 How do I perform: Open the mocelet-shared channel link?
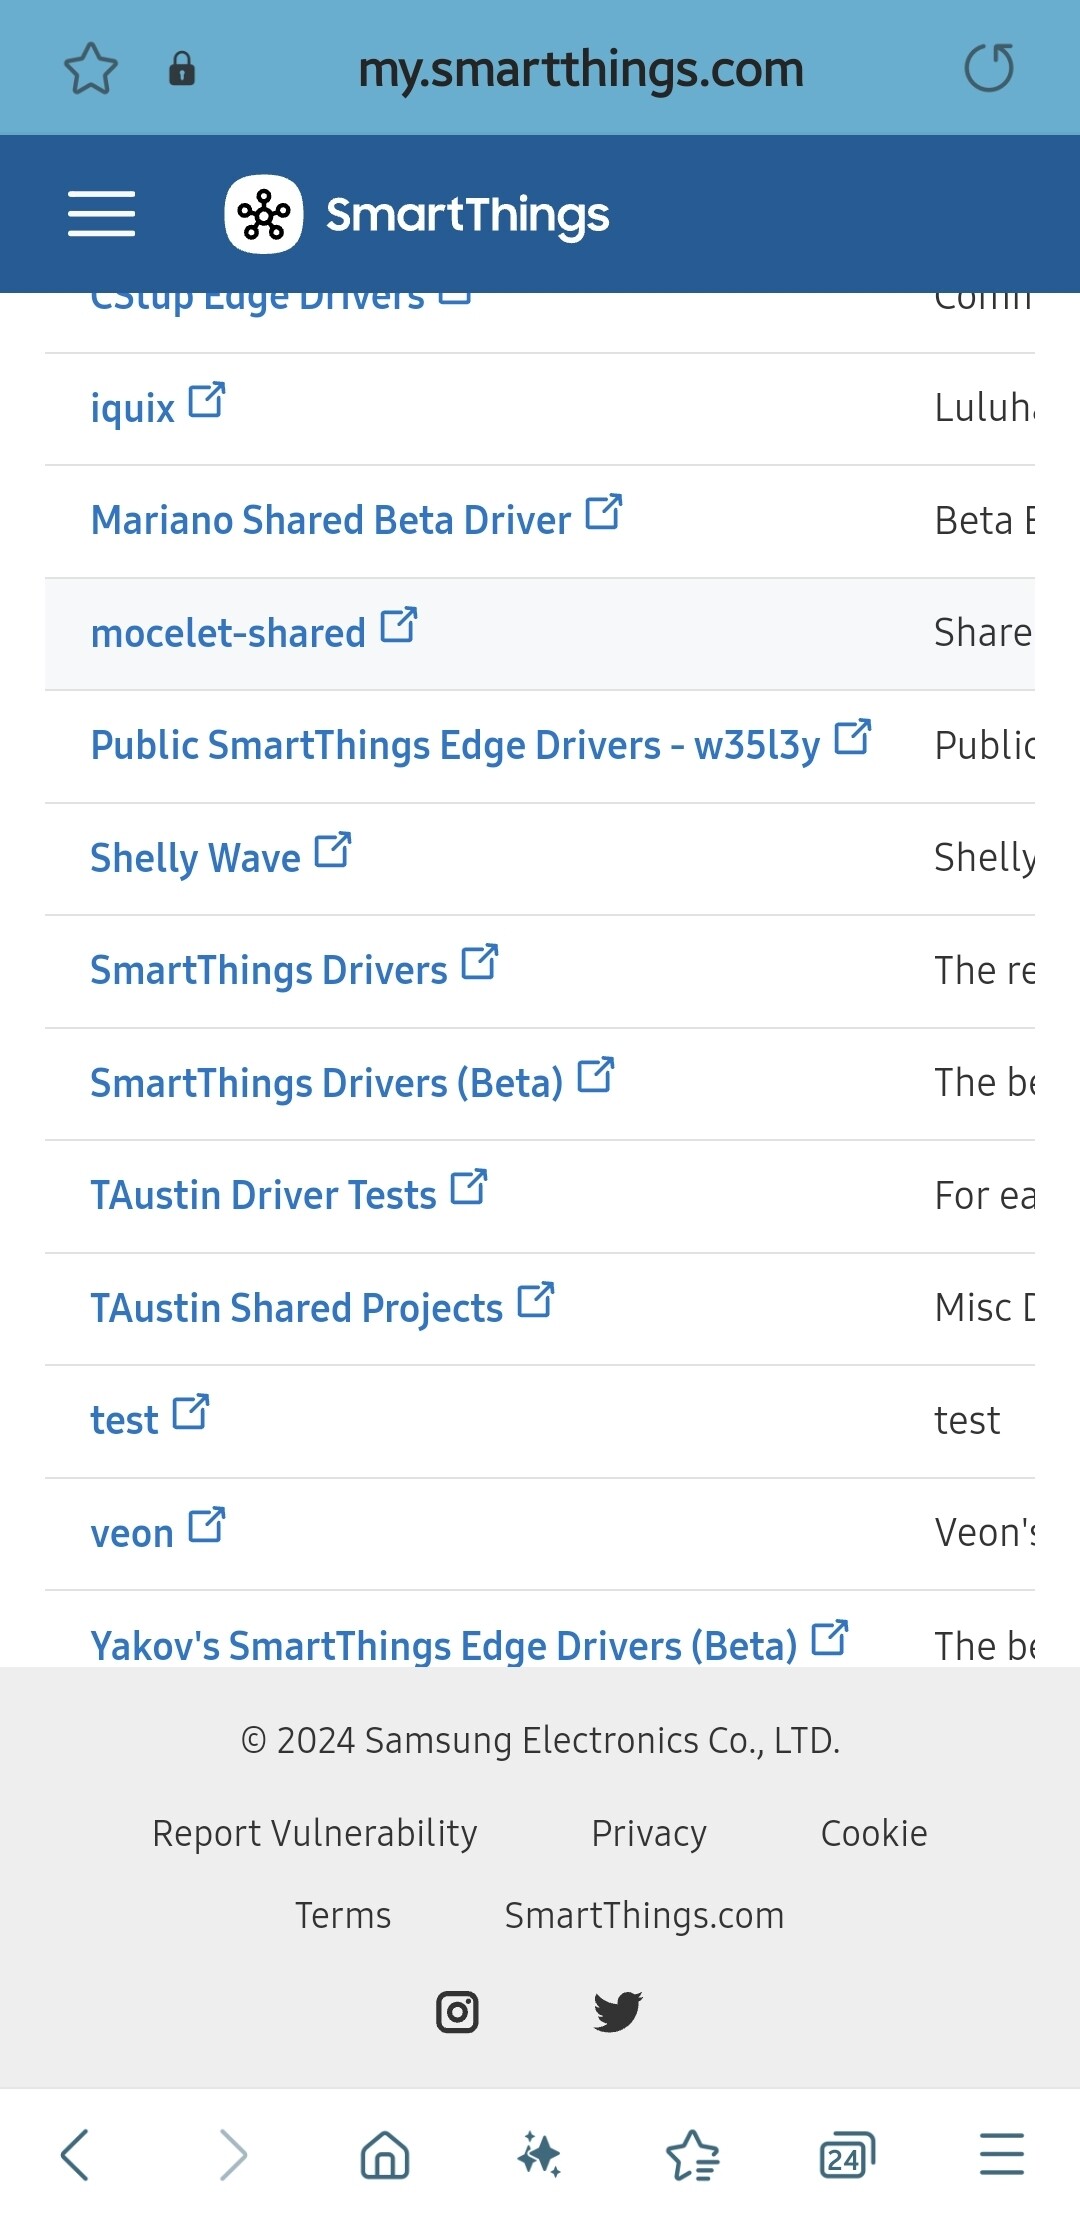pyautogui.click(x=228, y=633)
